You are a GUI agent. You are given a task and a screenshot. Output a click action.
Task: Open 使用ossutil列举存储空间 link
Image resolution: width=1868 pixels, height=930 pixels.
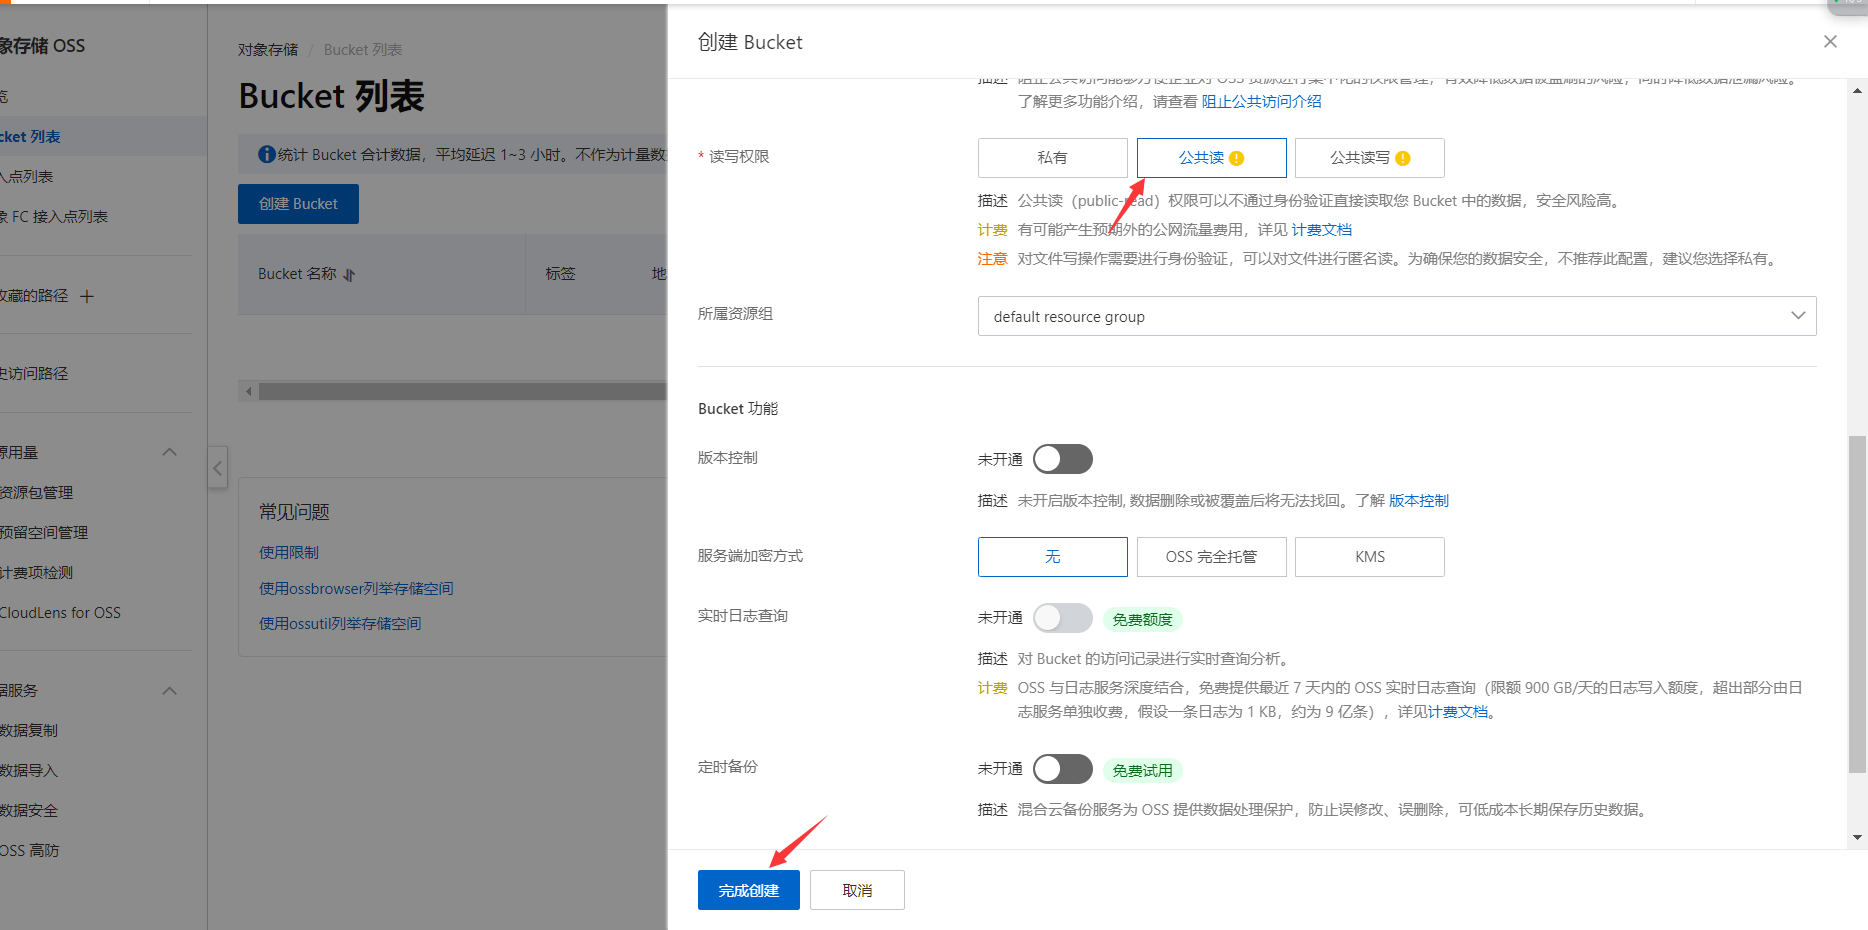pyautogui.click(x=340, y=624)
